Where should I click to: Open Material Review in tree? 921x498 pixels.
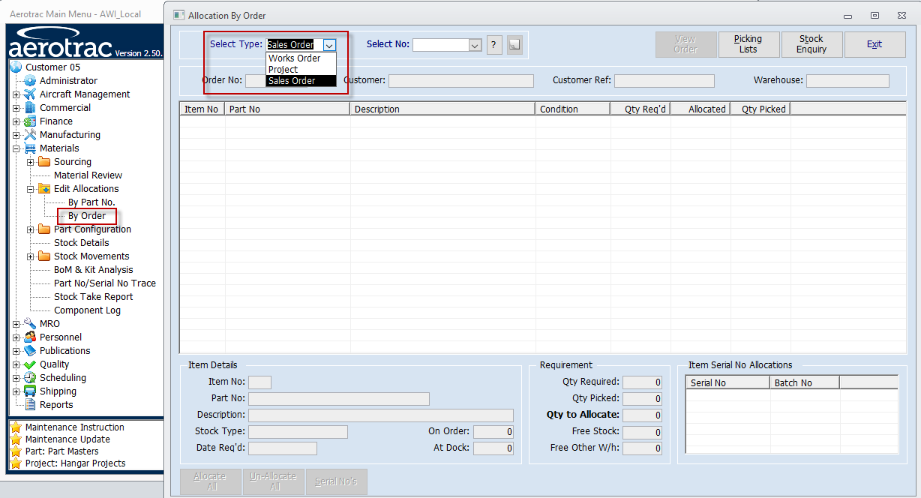click(x=88, y=175)
